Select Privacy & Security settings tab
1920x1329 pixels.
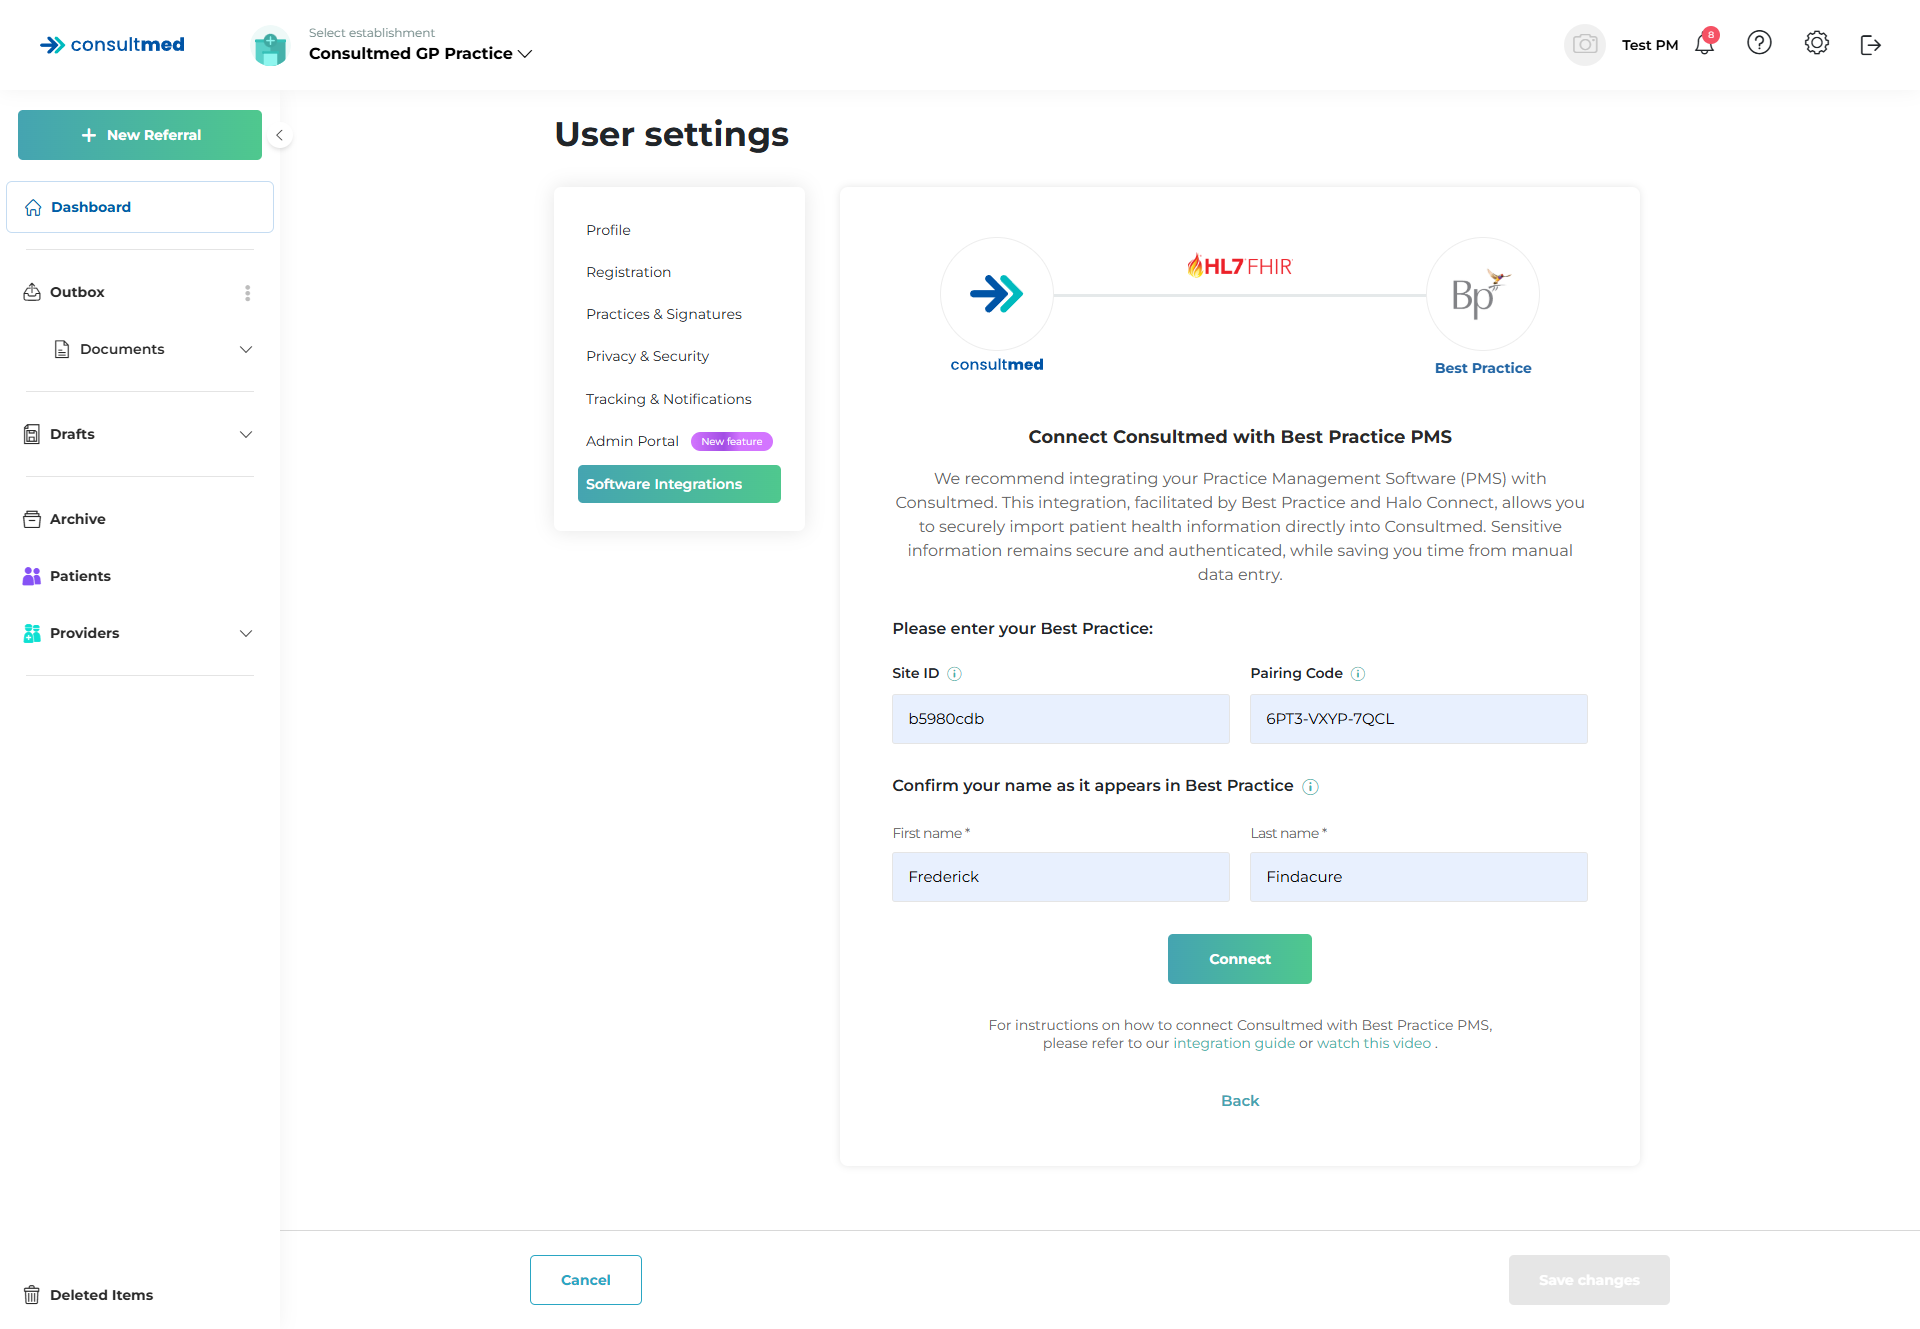coord(647,356)
